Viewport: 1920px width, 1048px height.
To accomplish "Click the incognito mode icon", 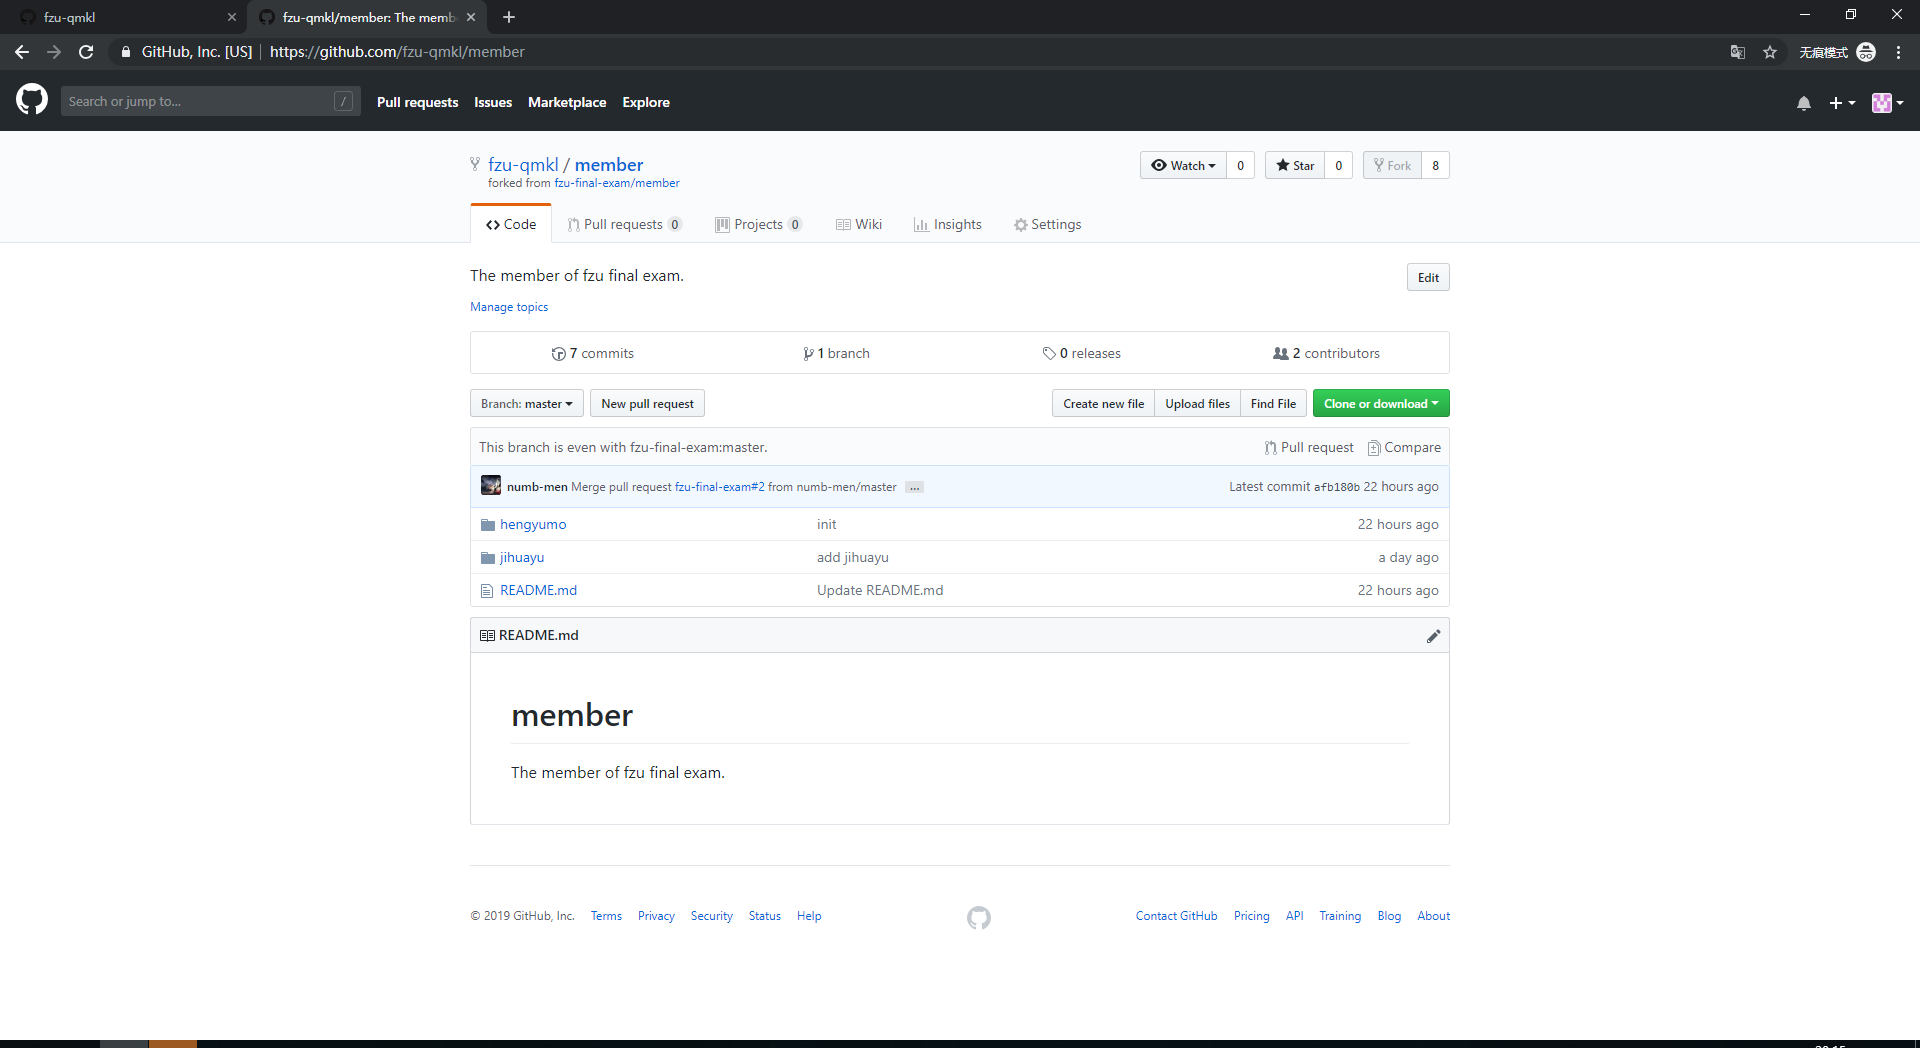I will click(x=1866, y=52).
